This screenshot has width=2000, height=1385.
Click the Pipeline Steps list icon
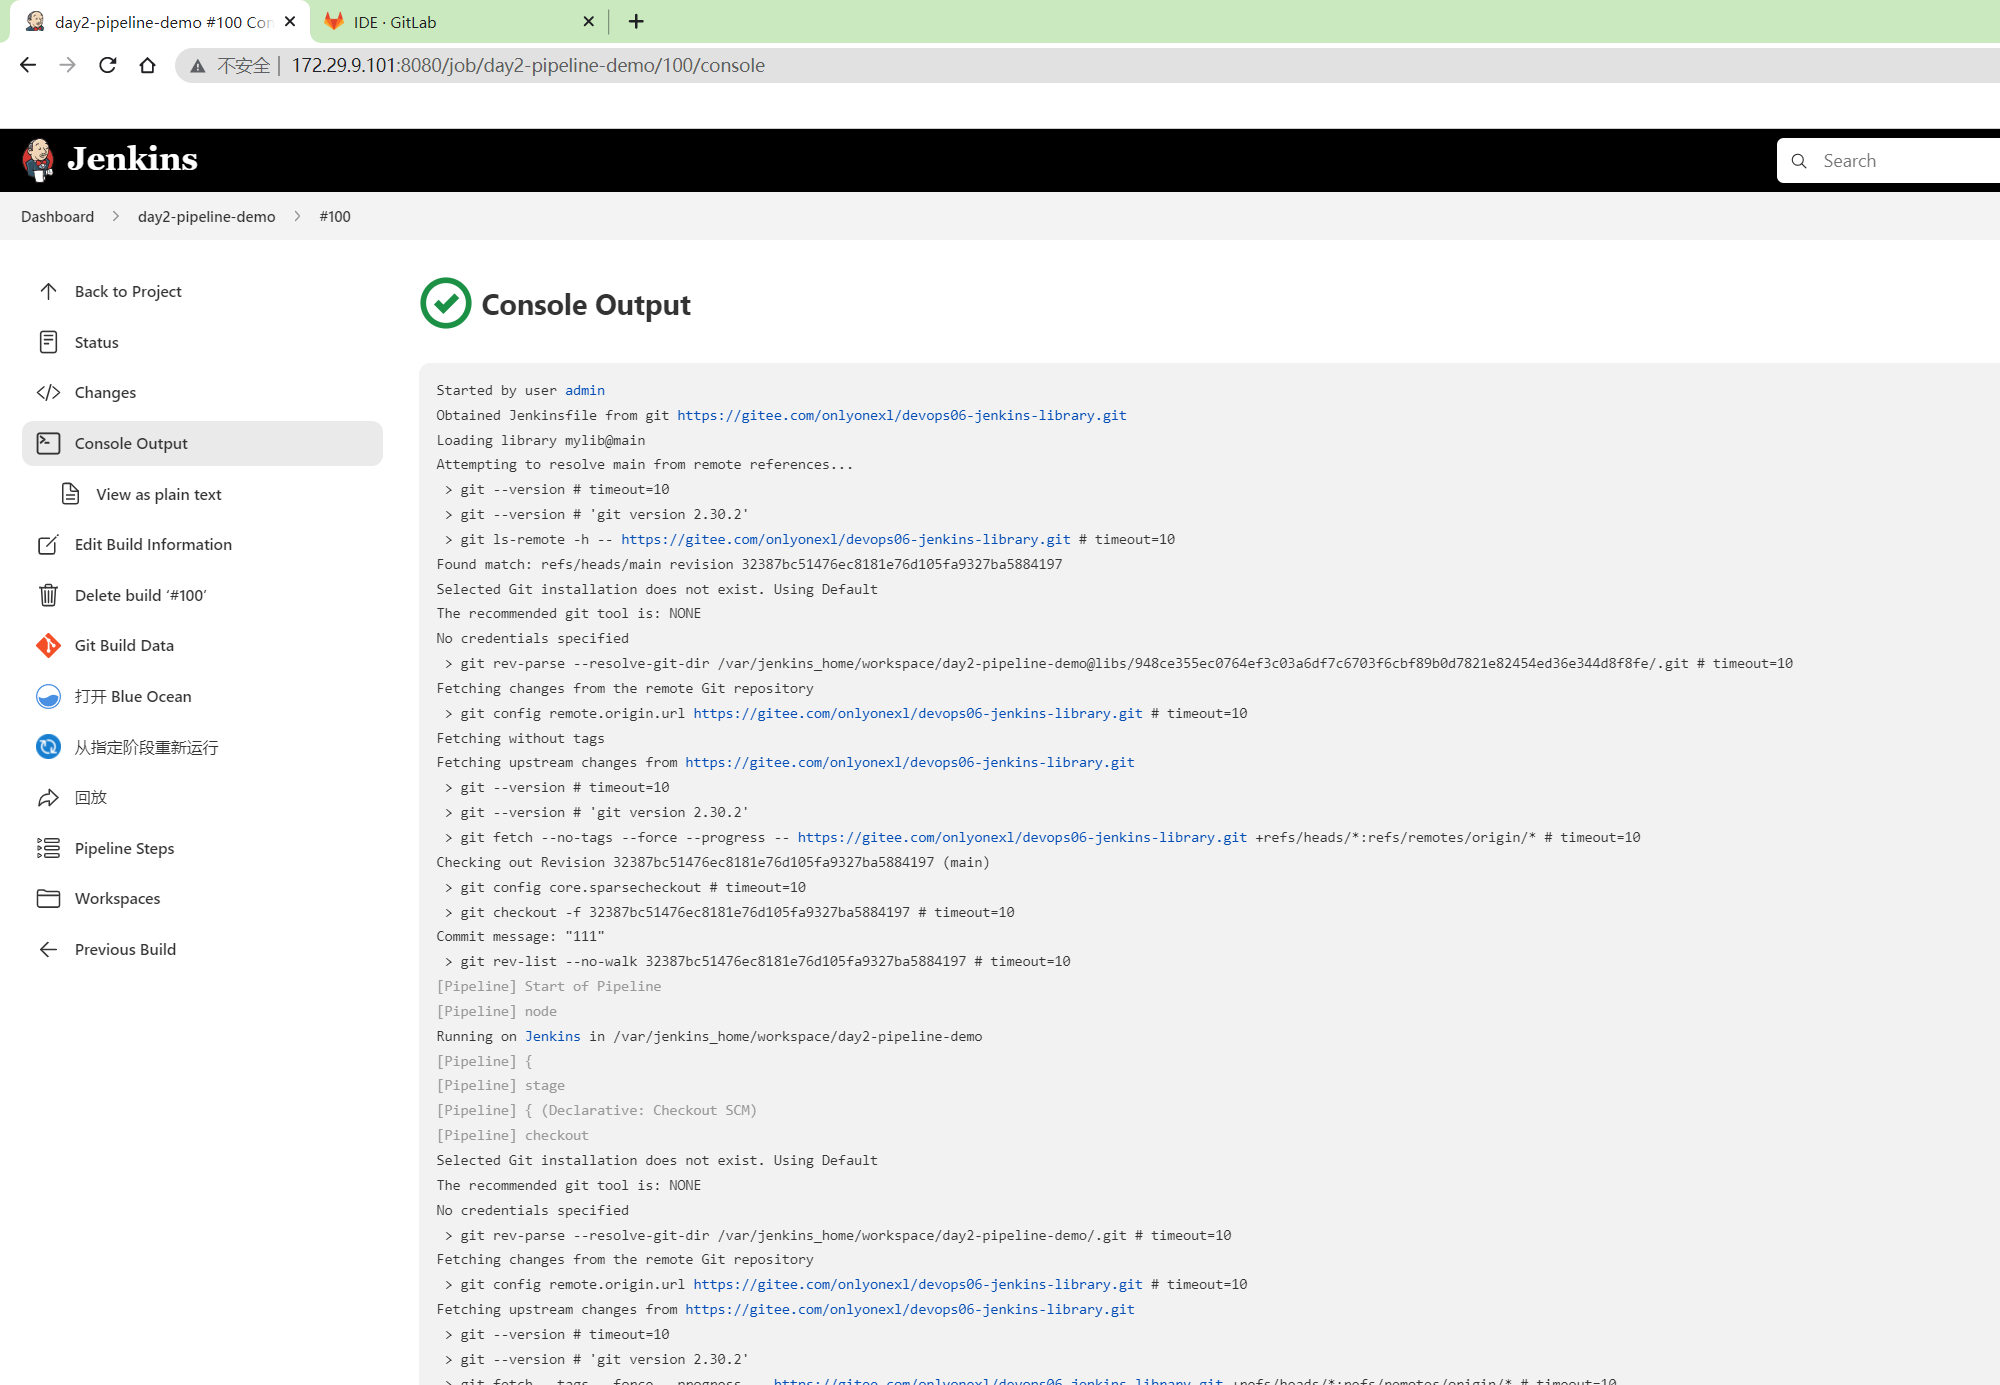(x=48, y=848)
